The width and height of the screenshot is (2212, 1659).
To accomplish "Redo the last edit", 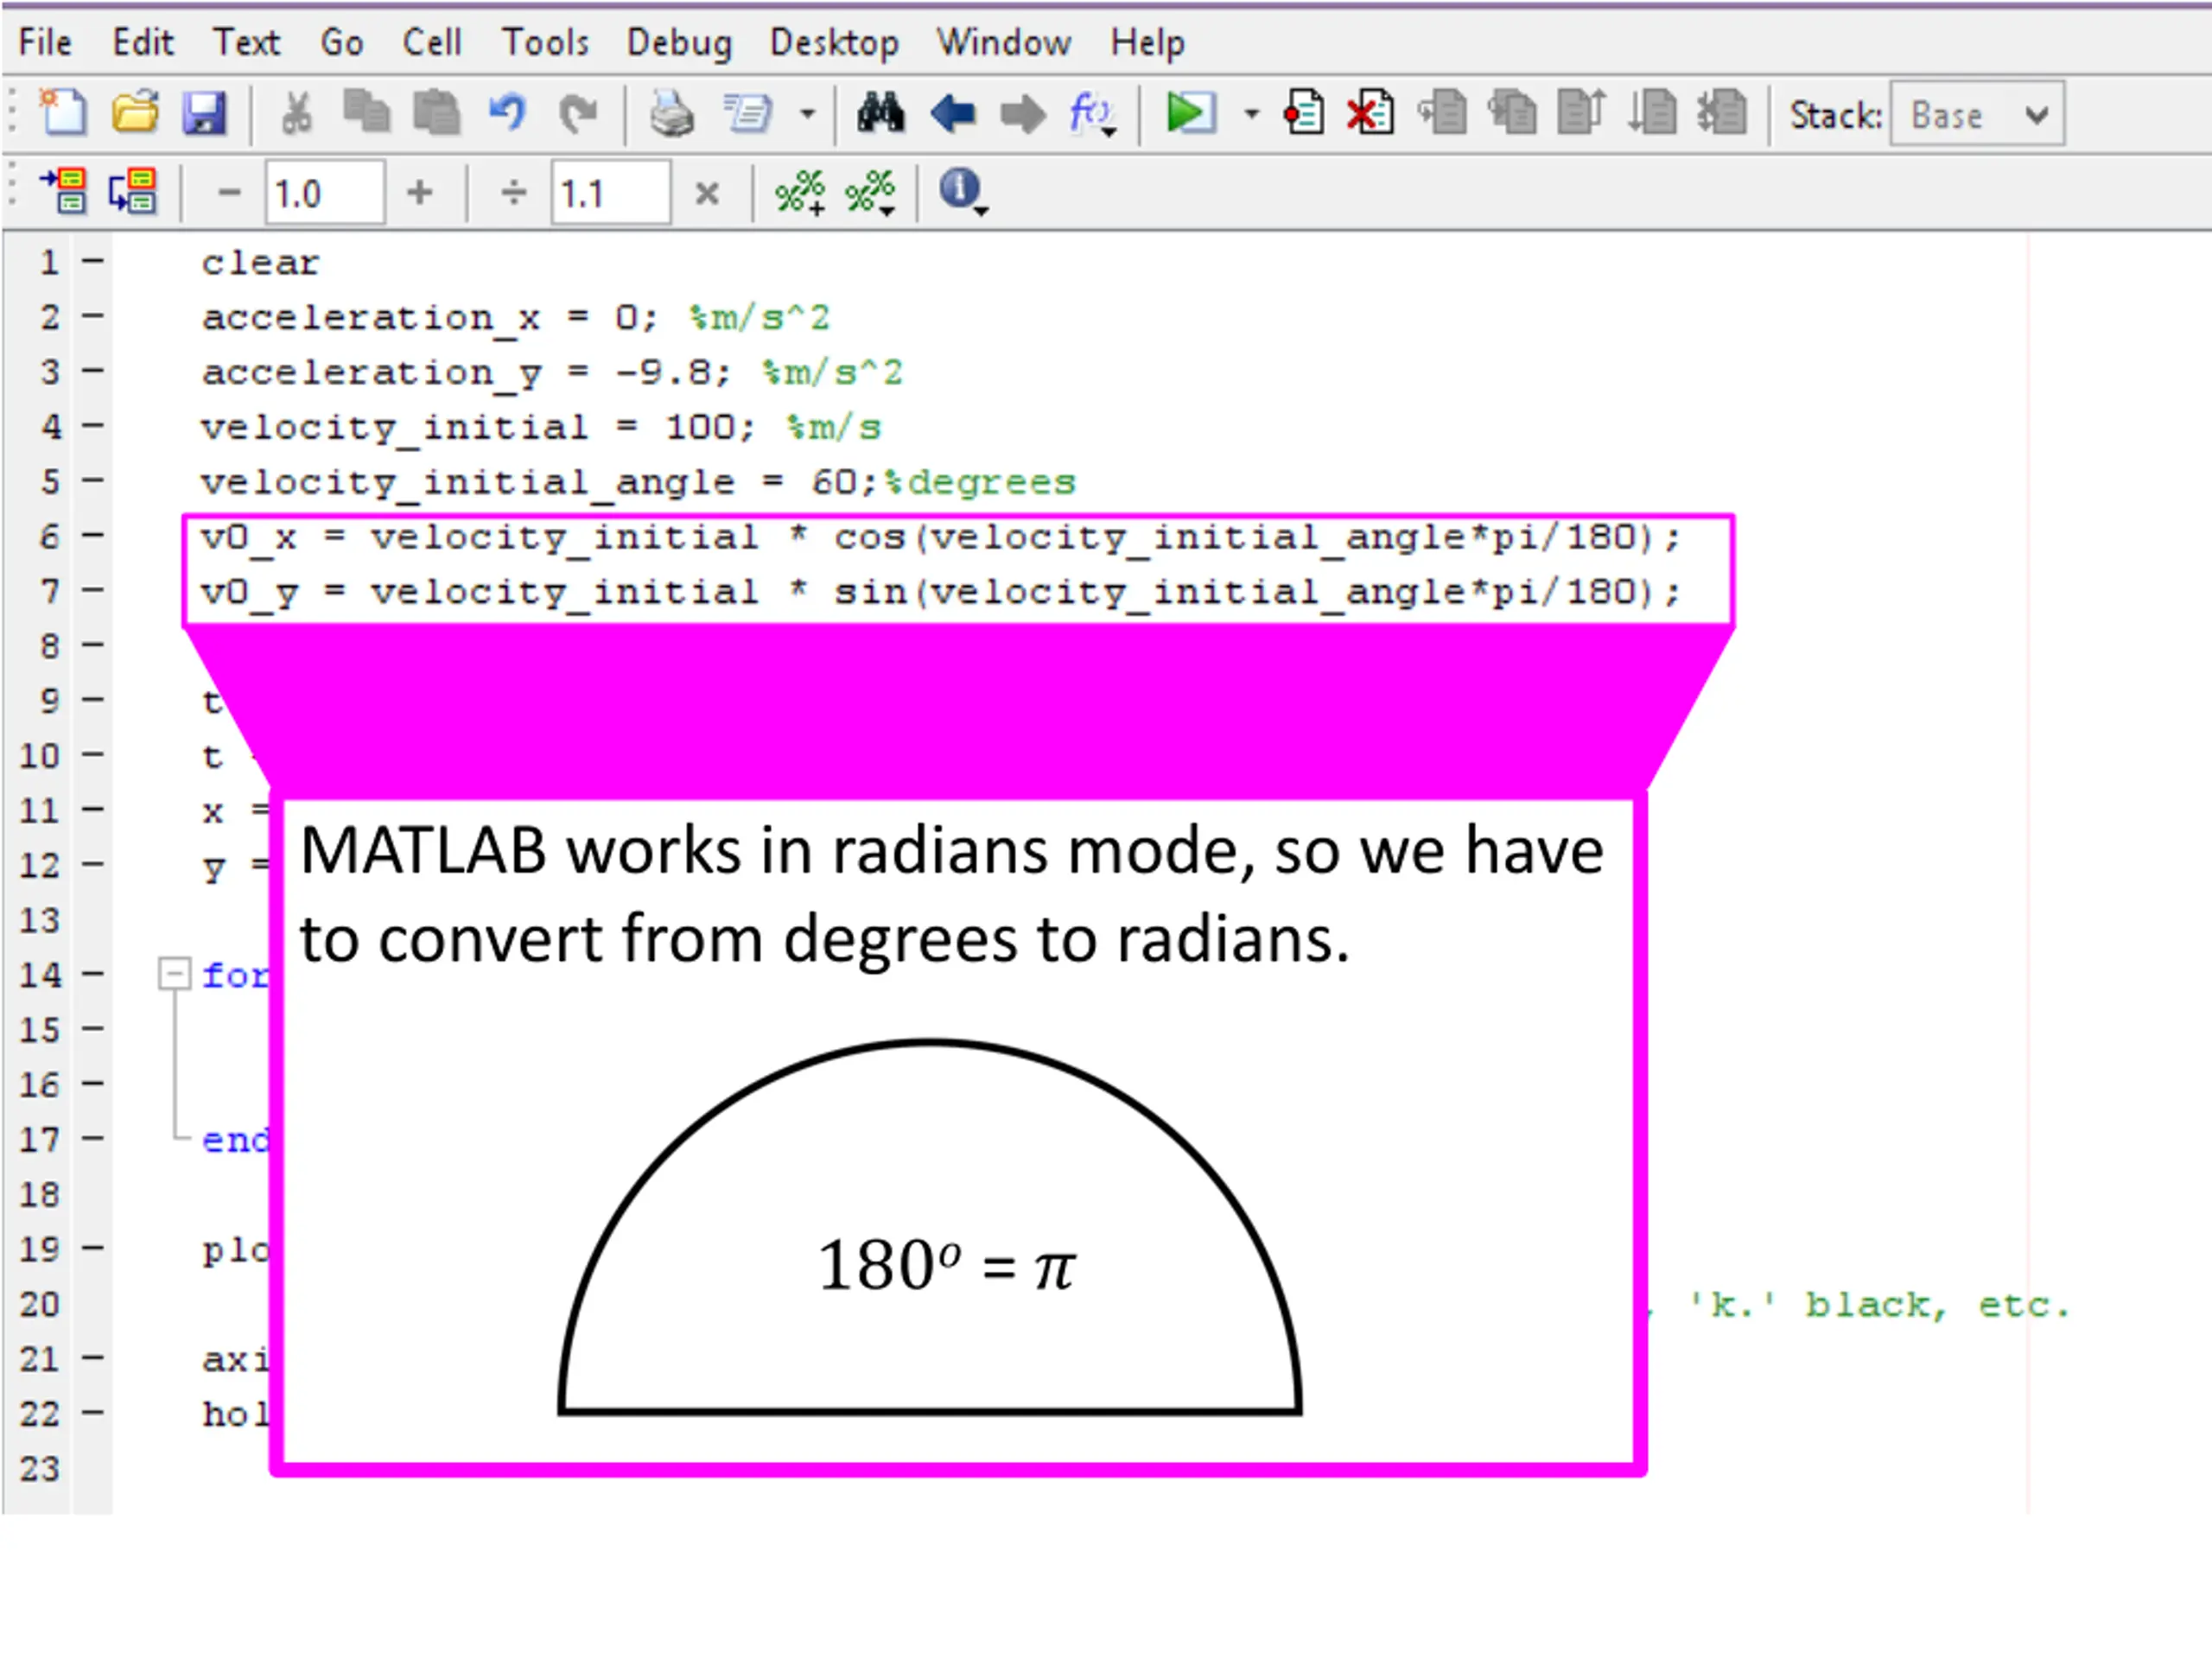I will tap(577, 112).
